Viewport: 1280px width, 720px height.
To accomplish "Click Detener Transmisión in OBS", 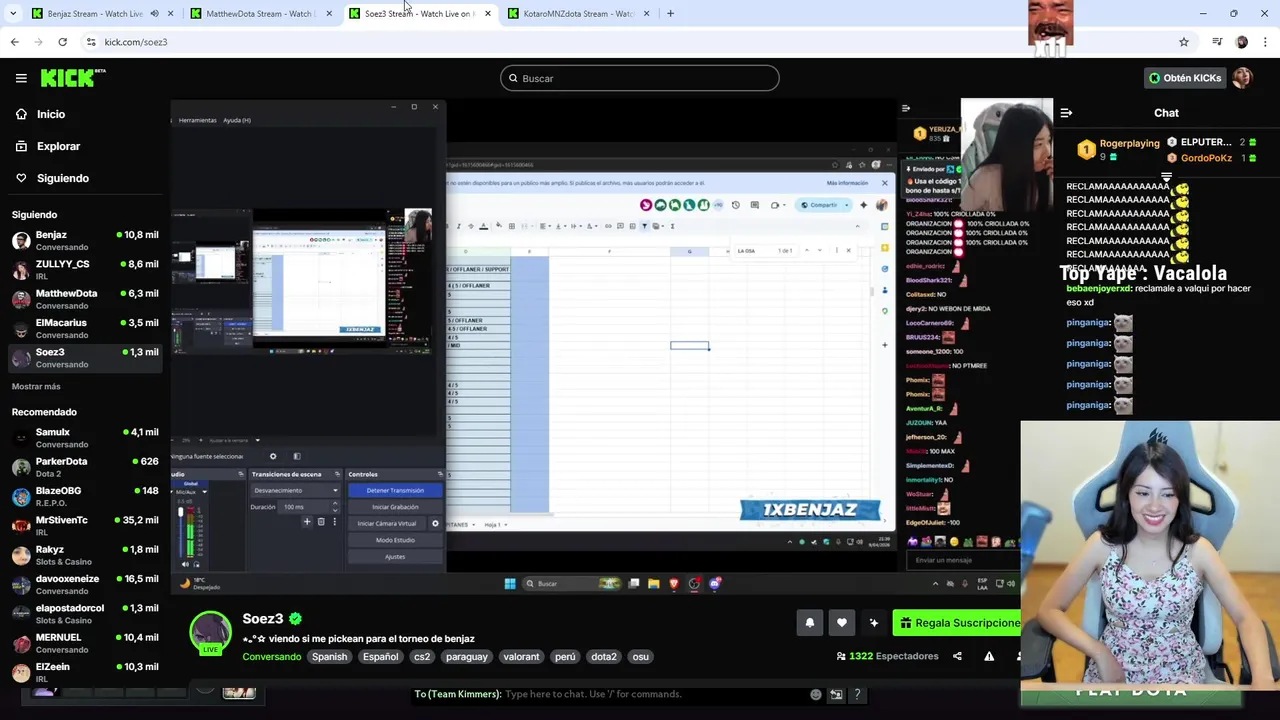I will 395,490.
